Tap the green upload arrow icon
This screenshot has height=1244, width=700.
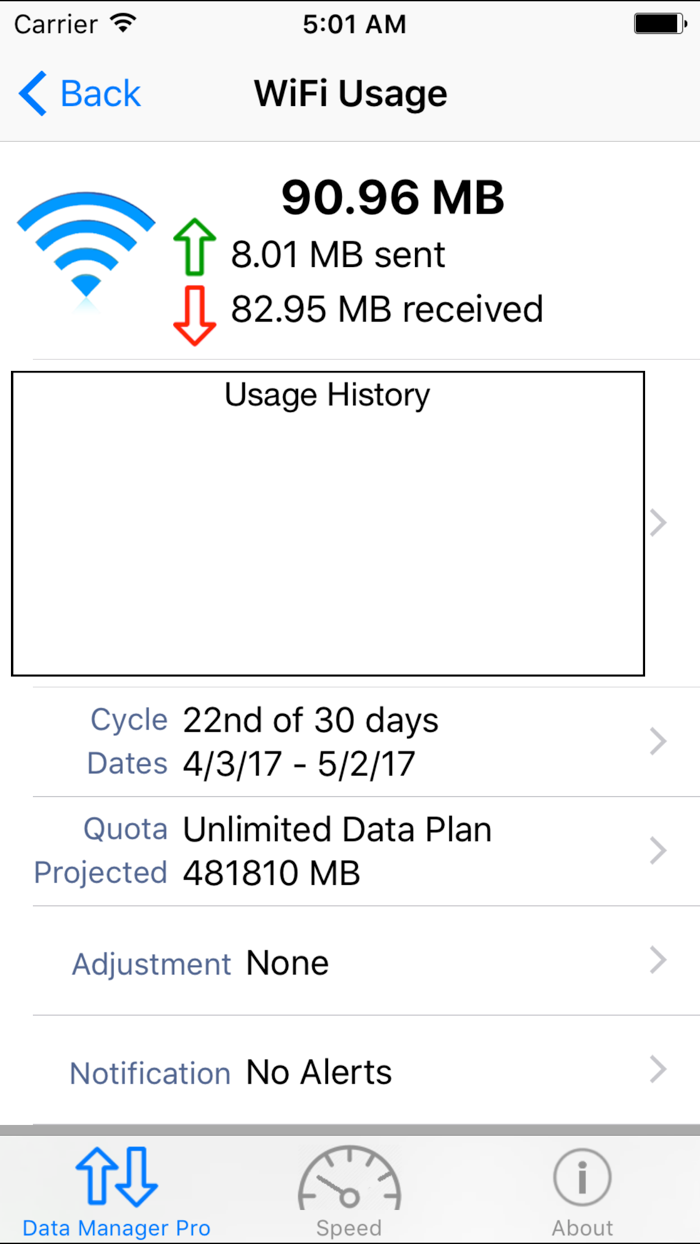click(195, 247)
